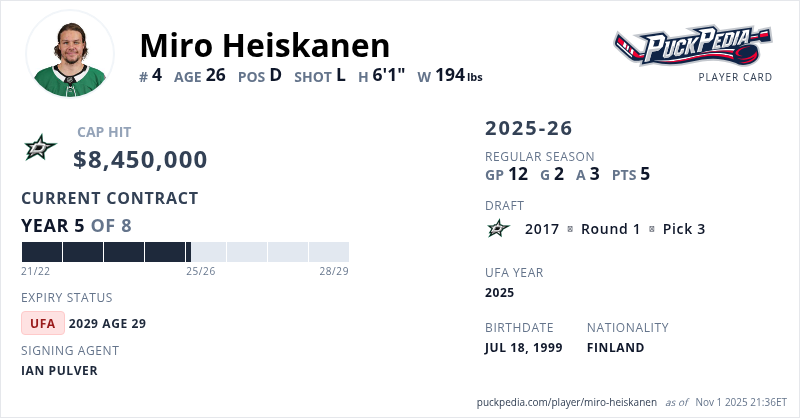Screen dimensions: 800x418
Task: Click the games played value 12
Action: (518, 174)
